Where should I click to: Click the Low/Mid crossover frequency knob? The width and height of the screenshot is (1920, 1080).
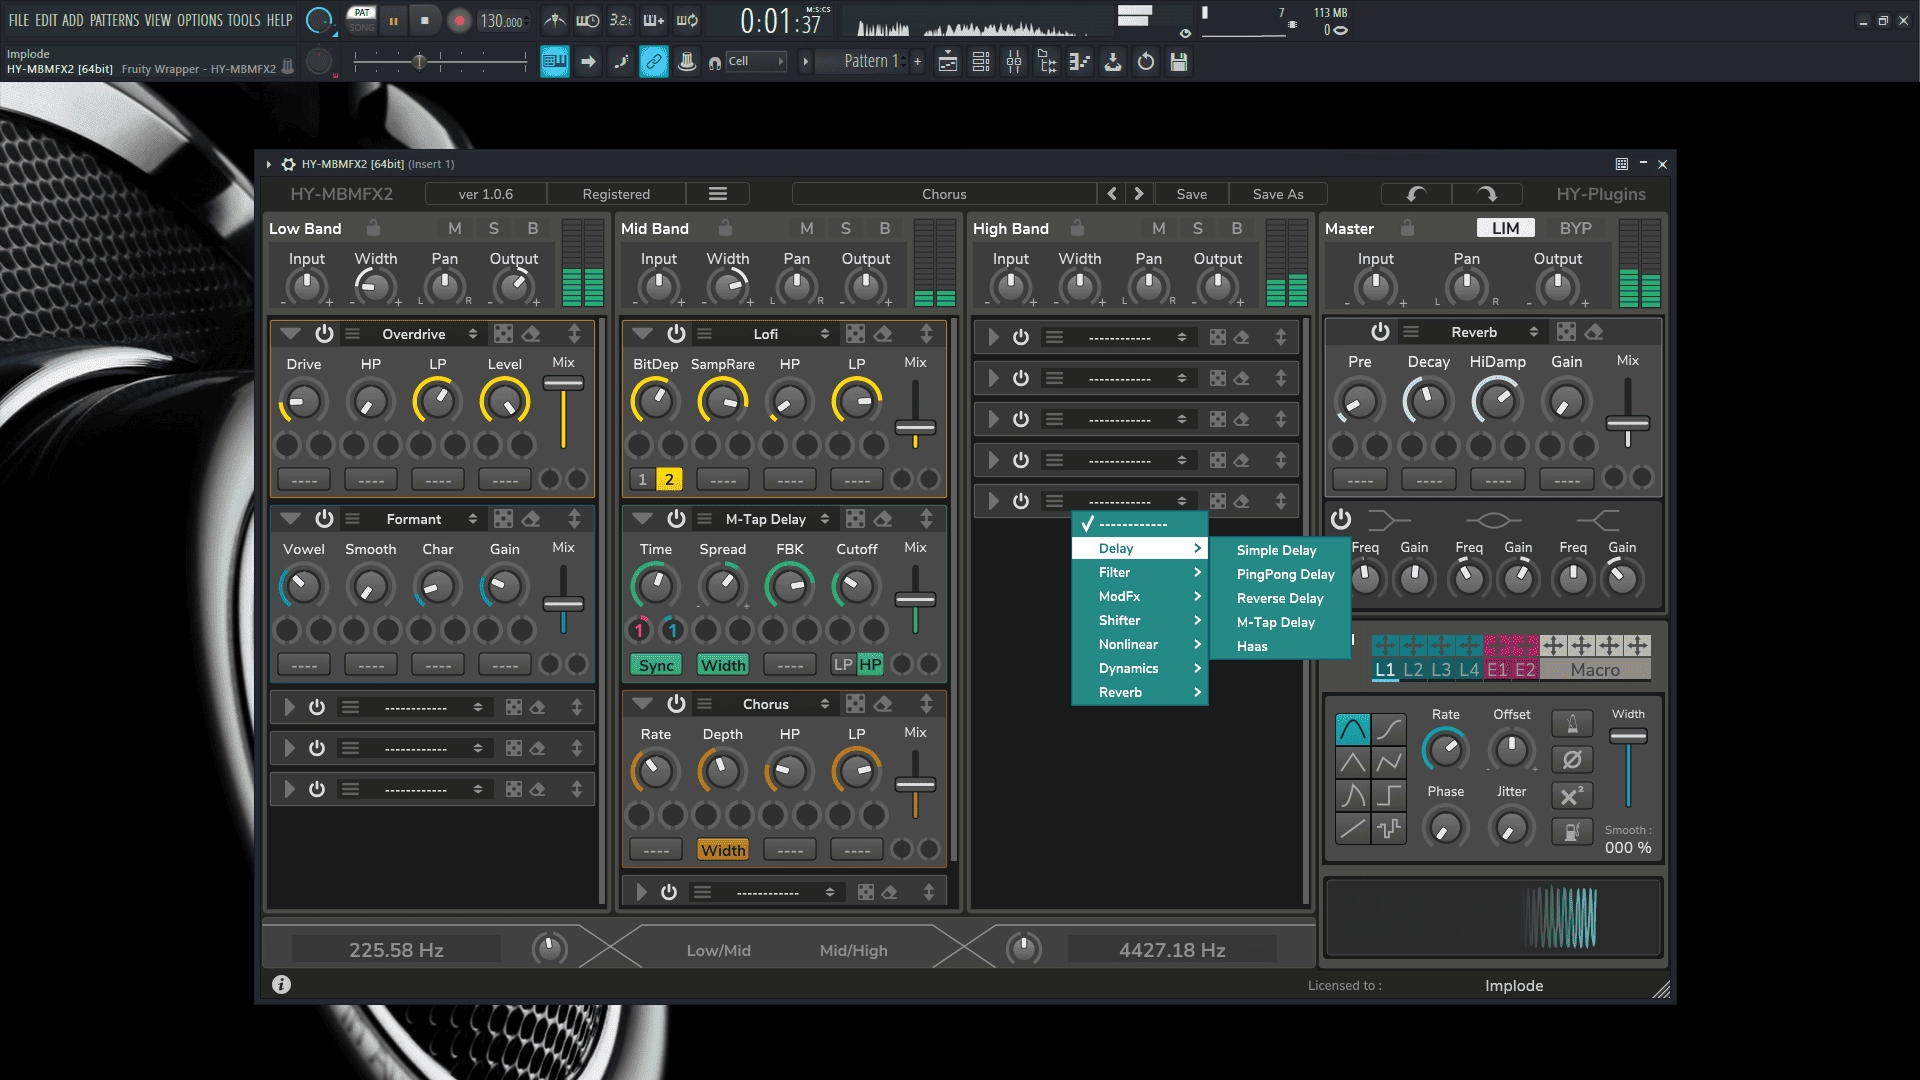point(549,949)
